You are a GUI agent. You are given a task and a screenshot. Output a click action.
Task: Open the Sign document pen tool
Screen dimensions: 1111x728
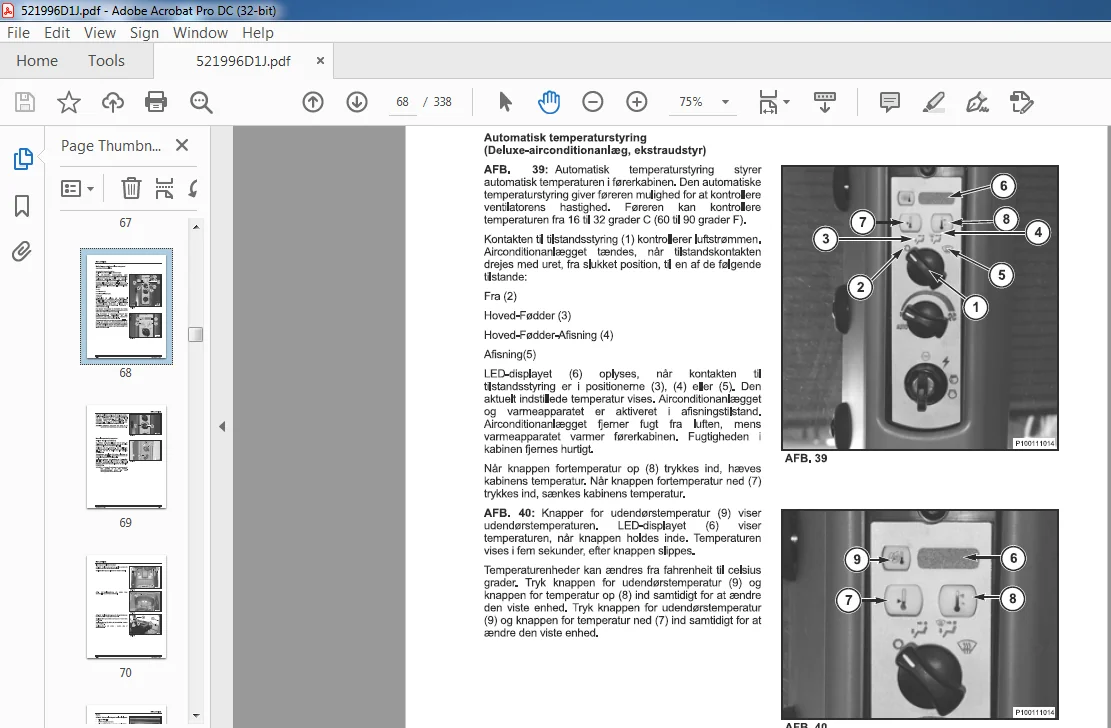point(977,102)
